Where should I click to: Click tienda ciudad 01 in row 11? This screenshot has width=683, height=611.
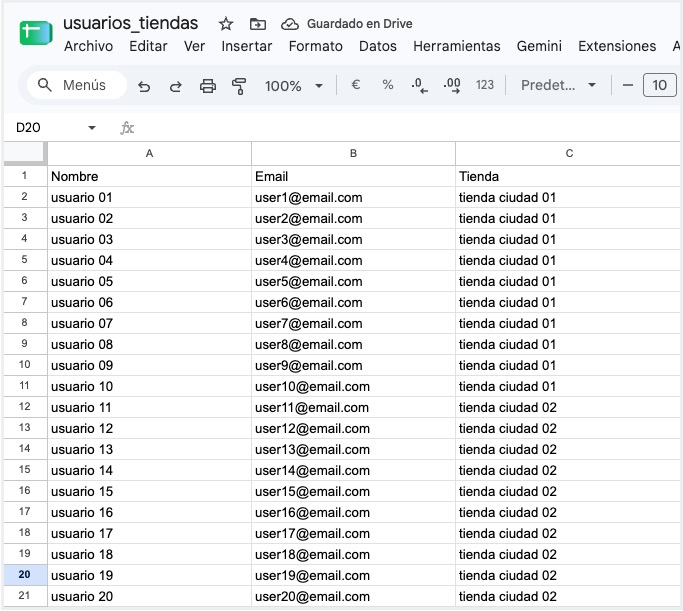[x=568, y=386]
